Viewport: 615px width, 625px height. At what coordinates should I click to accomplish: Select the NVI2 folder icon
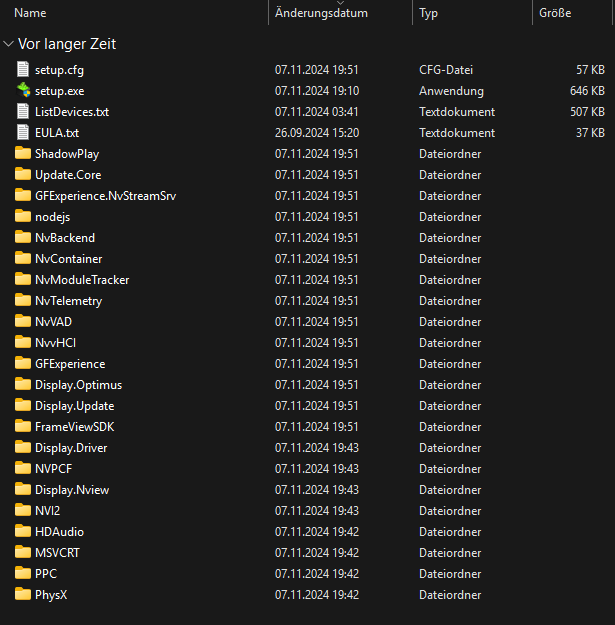(x=23, y=511)
